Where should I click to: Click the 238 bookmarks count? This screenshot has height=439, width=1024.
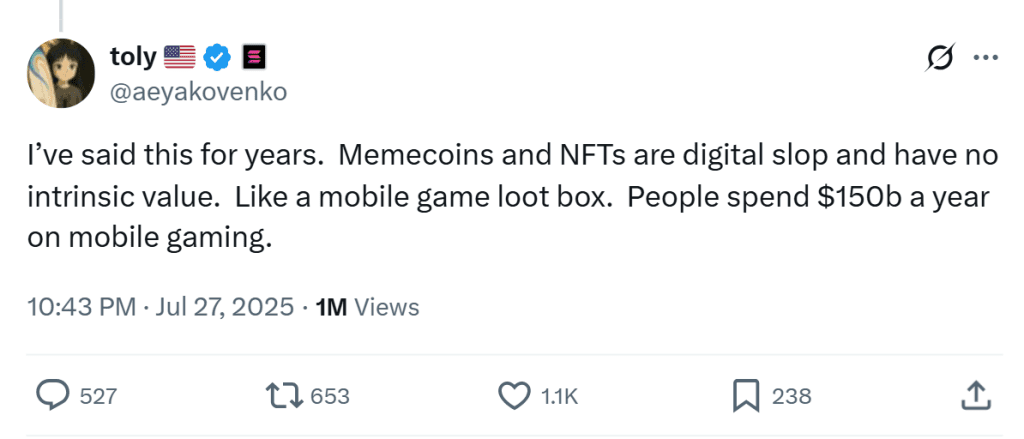click(791, 396)
